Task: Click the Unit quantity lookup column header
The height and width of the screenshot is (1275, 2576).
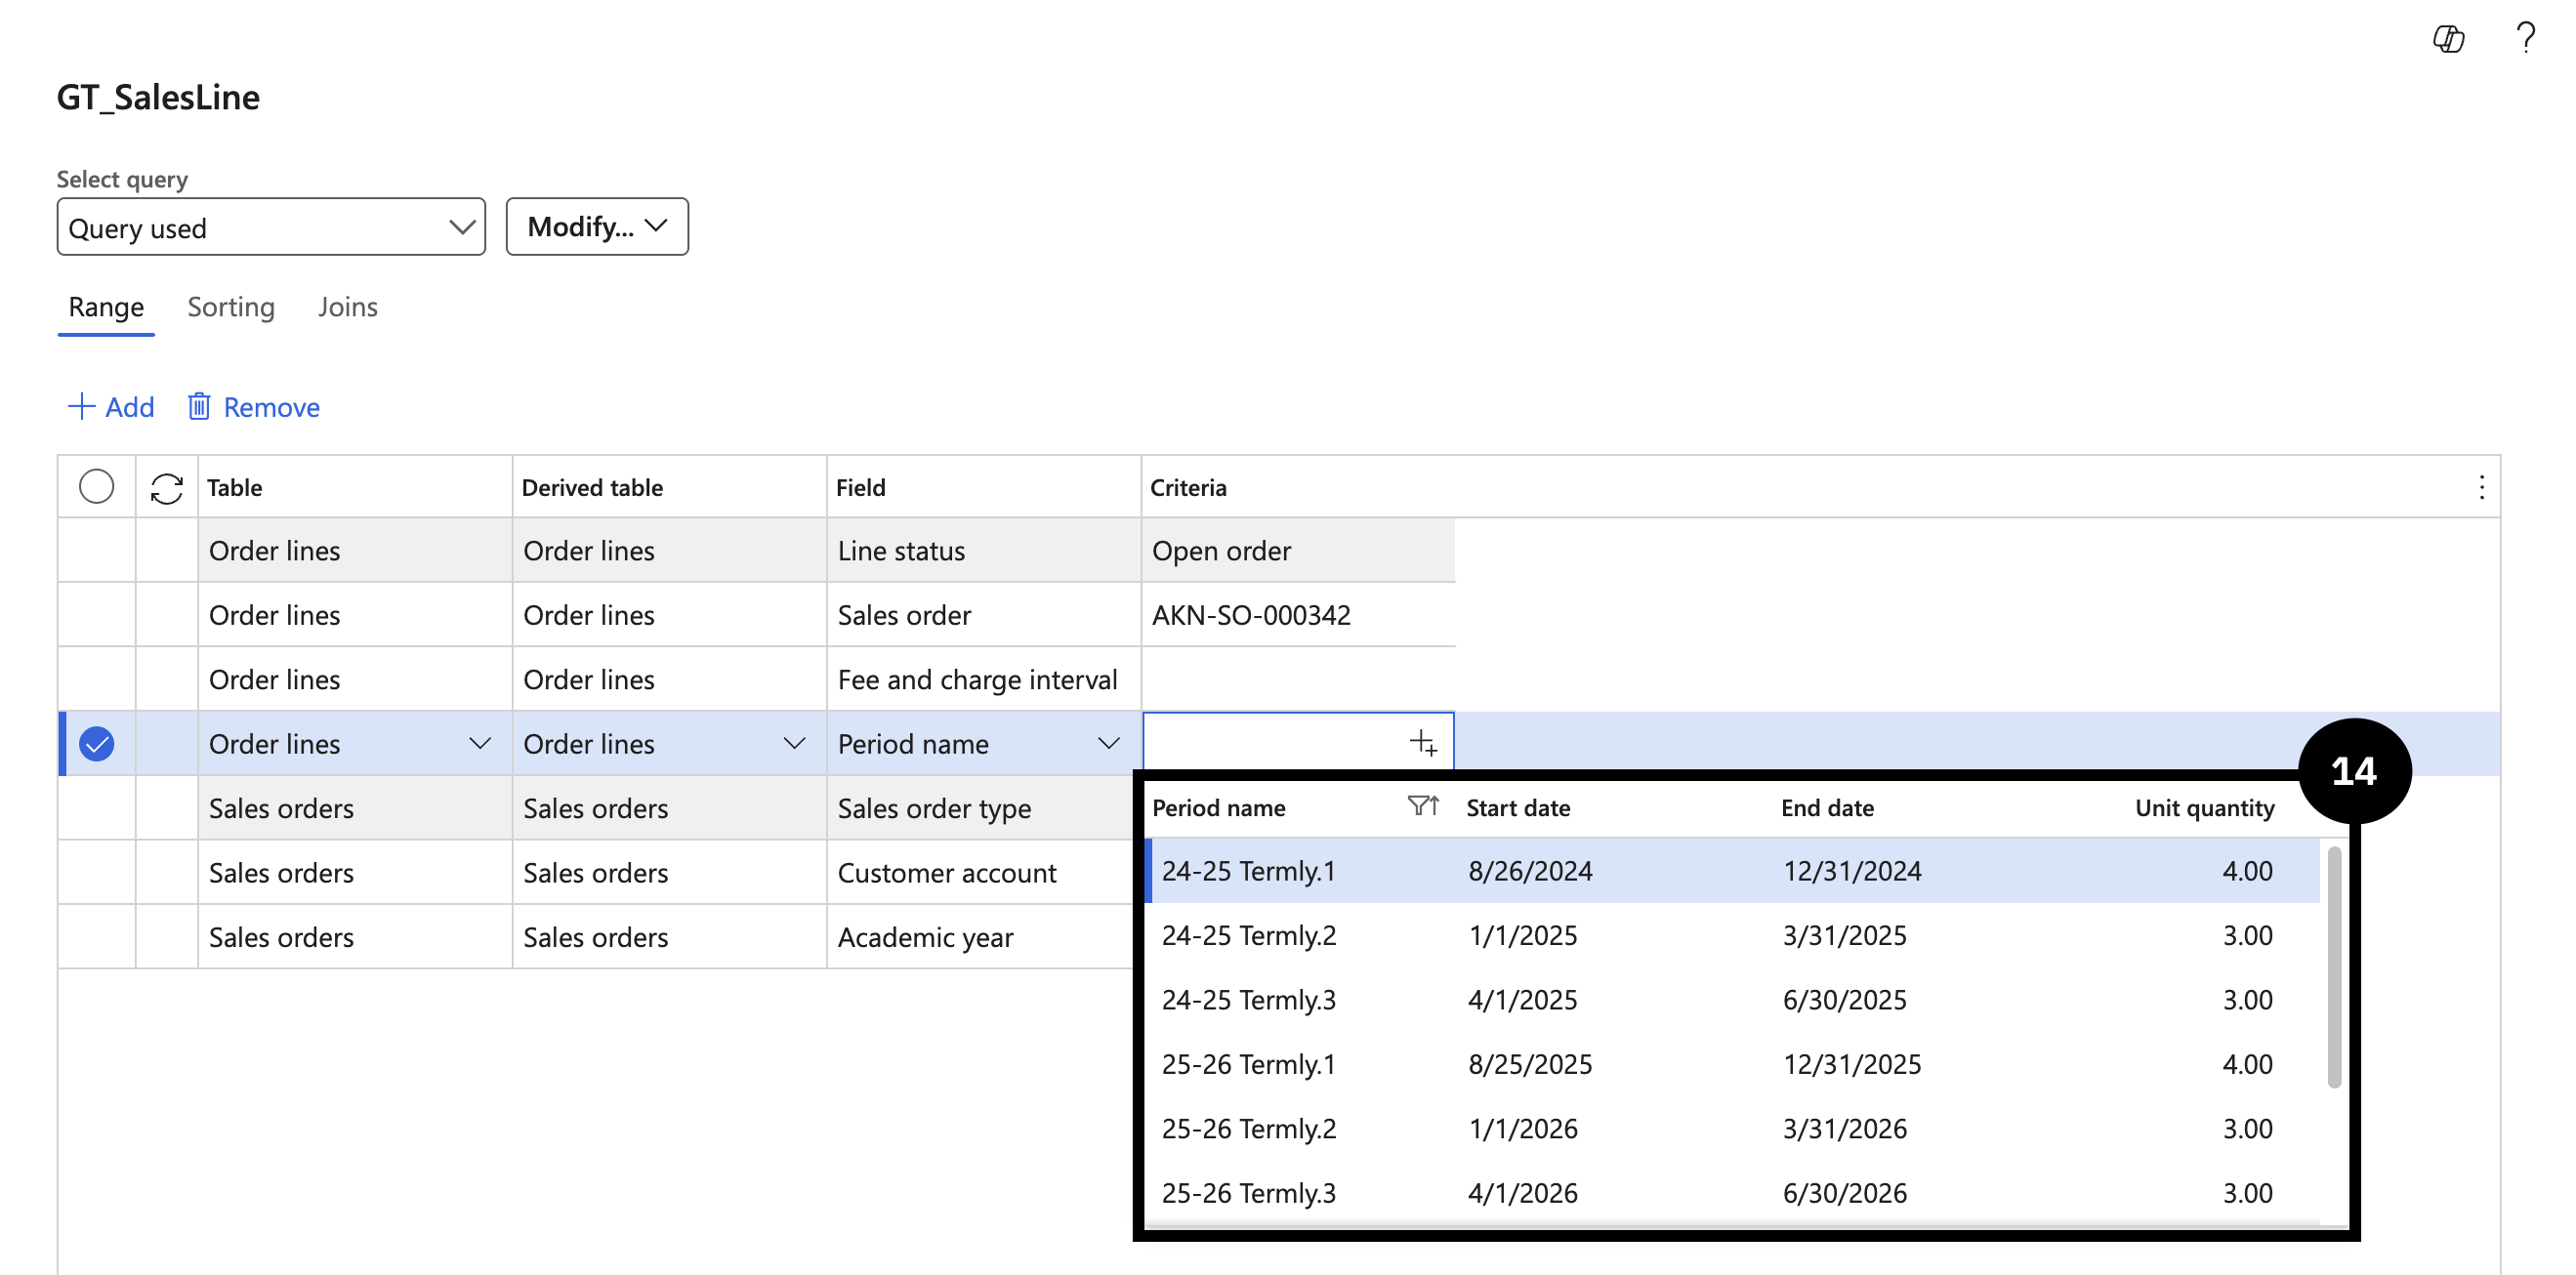Action: 2204,808
